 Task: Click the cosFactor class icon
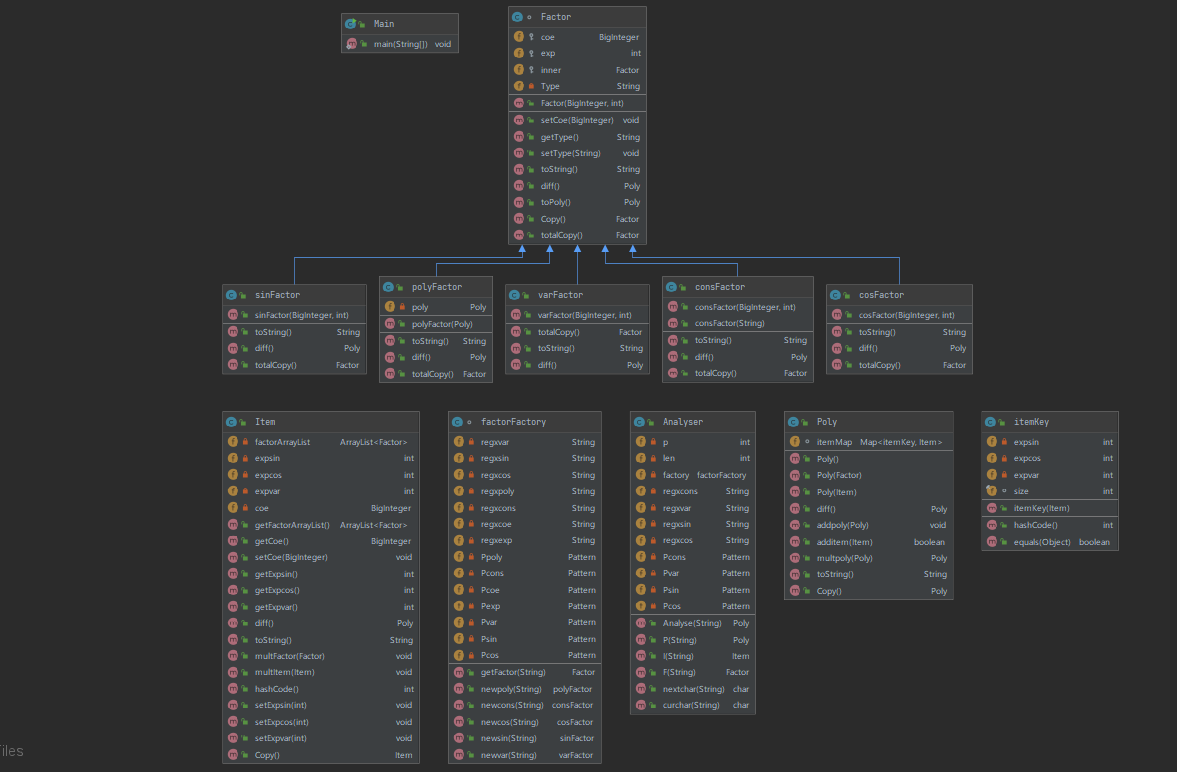[835, 295]
